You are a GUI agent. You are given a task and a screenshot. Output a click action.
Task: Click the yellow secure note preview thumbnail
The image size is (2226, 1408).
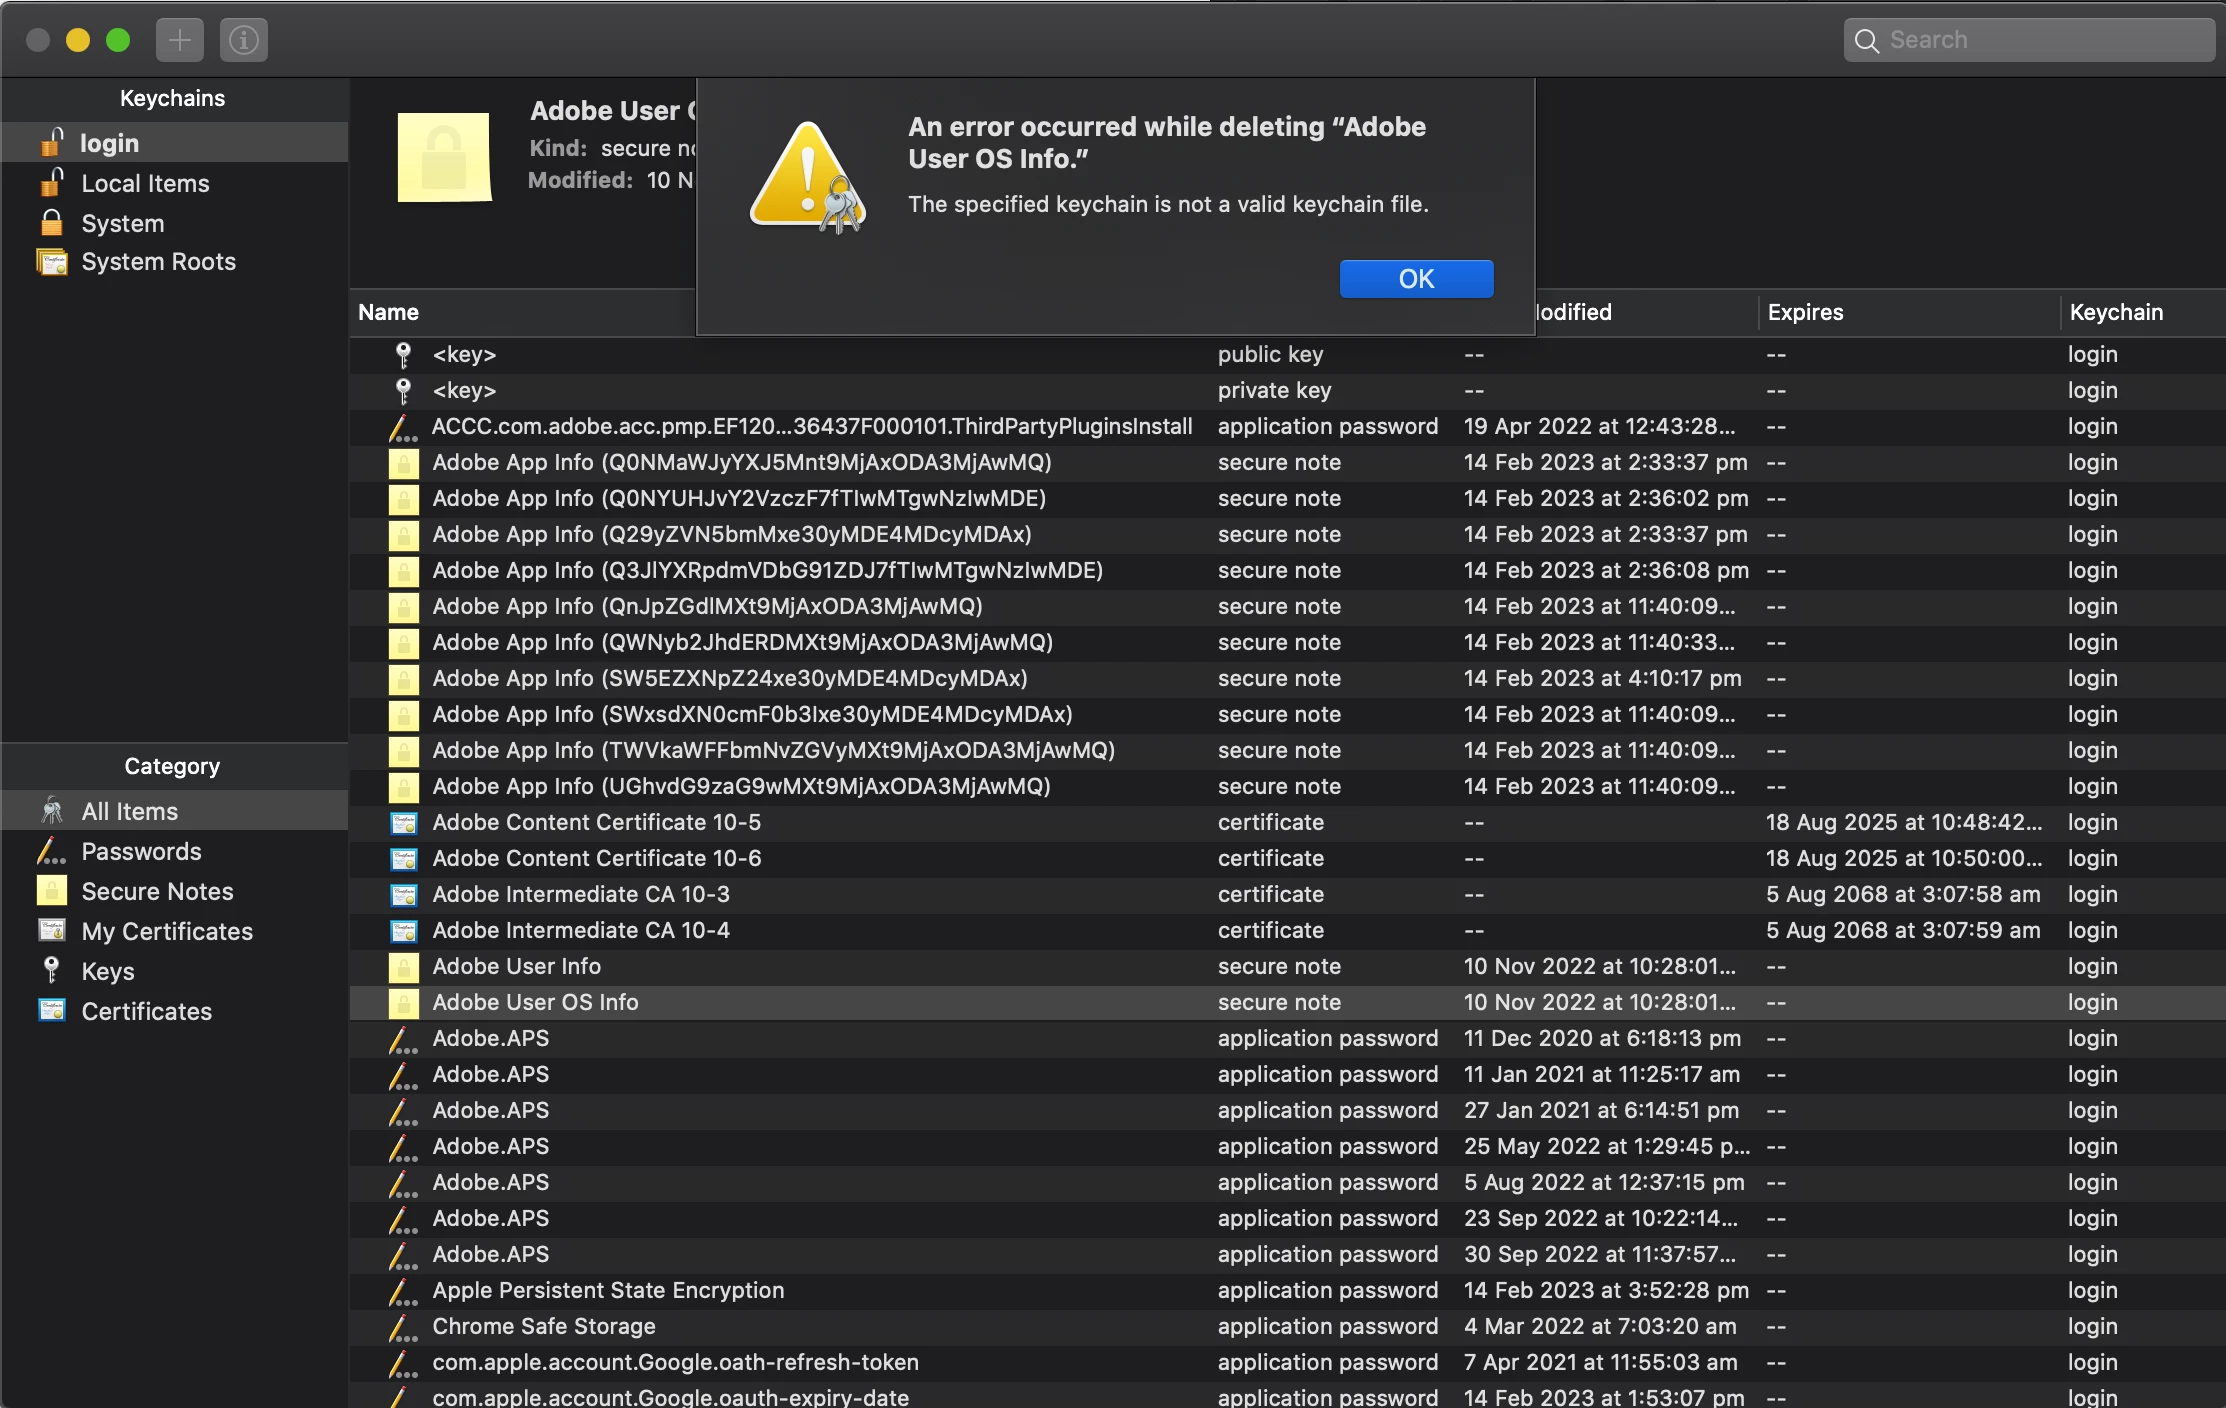coord(444,157)
